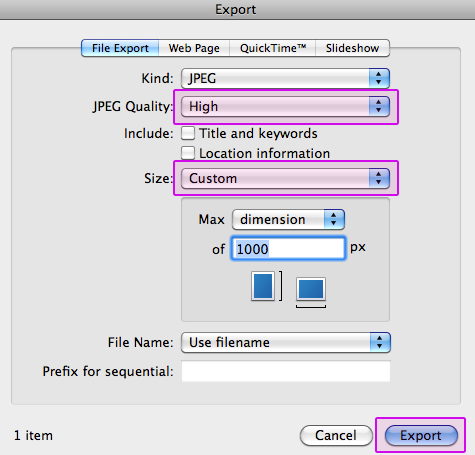
Task: Switch to the QuickTime tab
Action: (272, 48)
